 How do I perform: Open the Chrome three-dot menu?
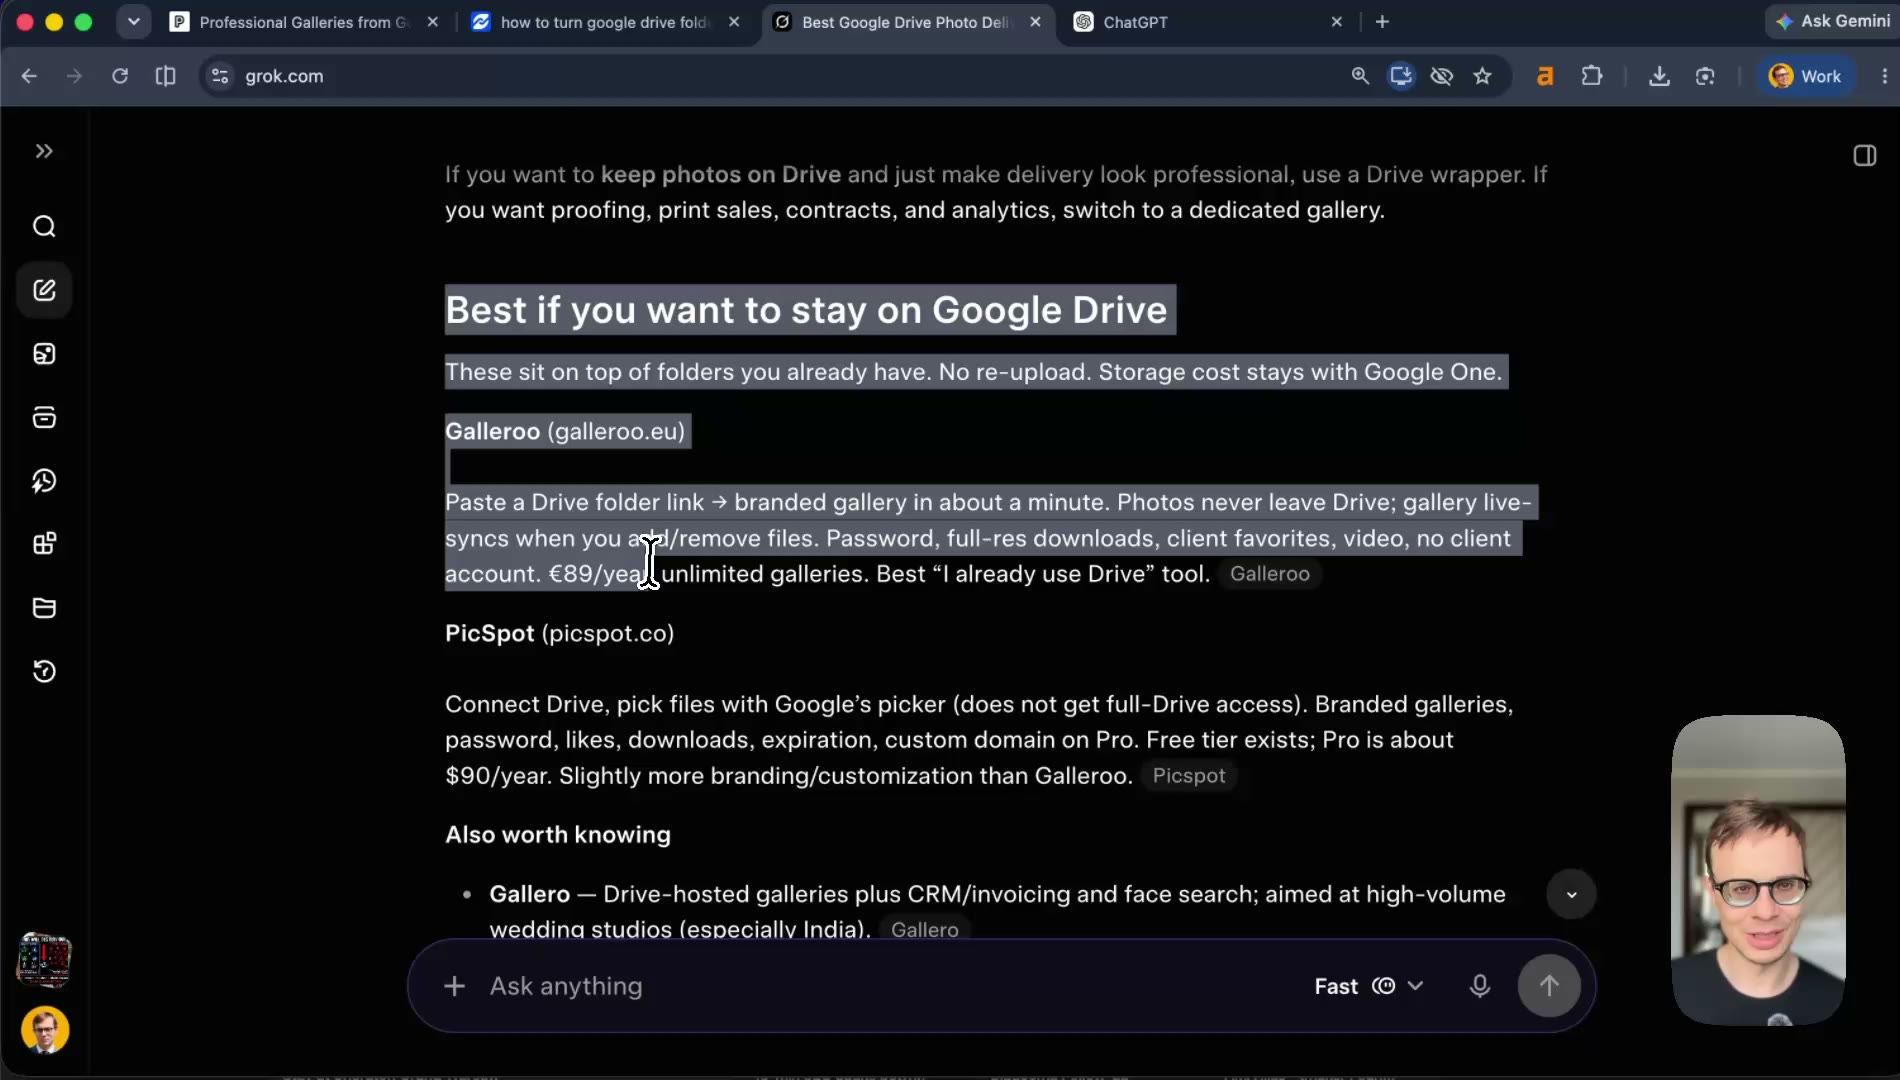coord(1884,76)
